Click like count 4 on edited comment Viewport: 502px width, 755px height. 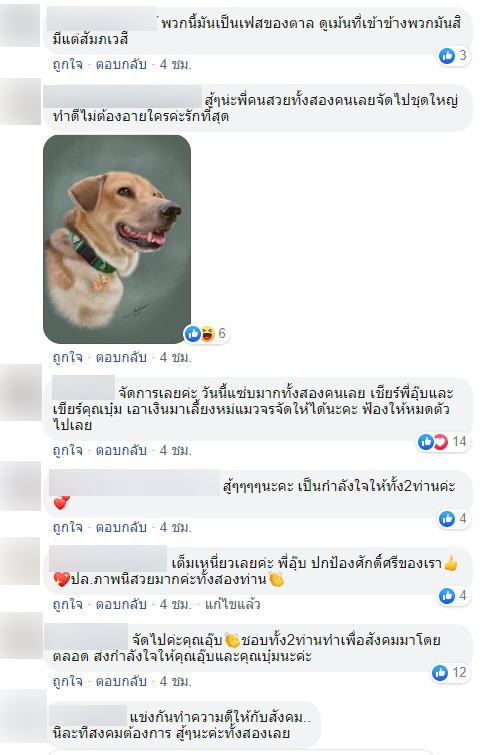pyautogui.click(x=453, y=596)
